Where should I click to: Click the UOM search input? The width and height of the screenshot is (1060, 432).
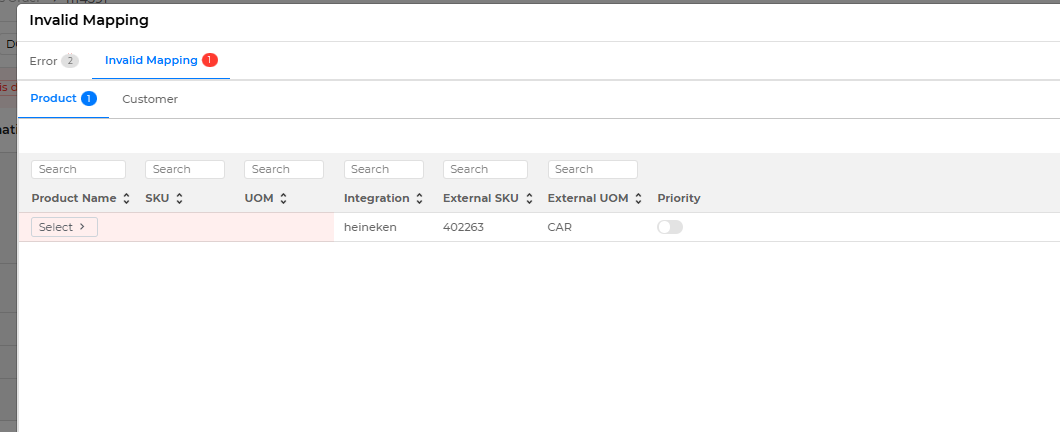(283, 169)
